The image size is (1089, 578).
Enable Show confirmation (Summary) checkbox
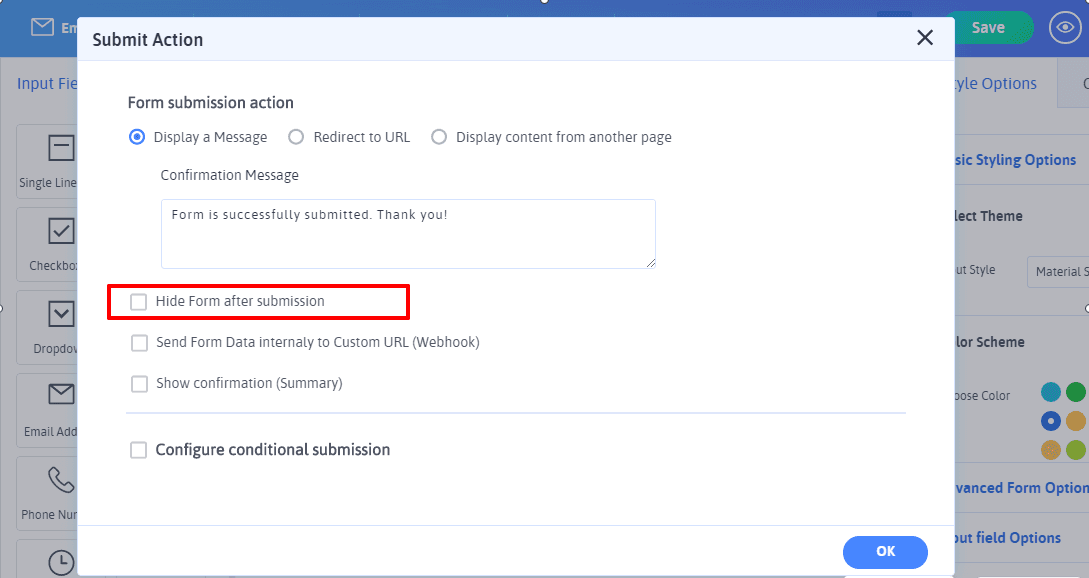[139, 384]
